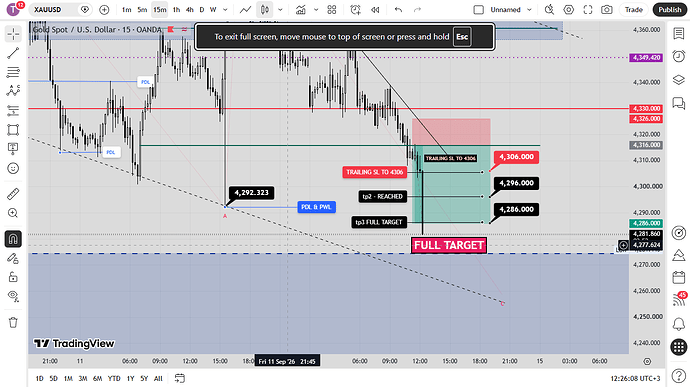Open the layout setup square icon
690x387 pixels.
(479, 9)
